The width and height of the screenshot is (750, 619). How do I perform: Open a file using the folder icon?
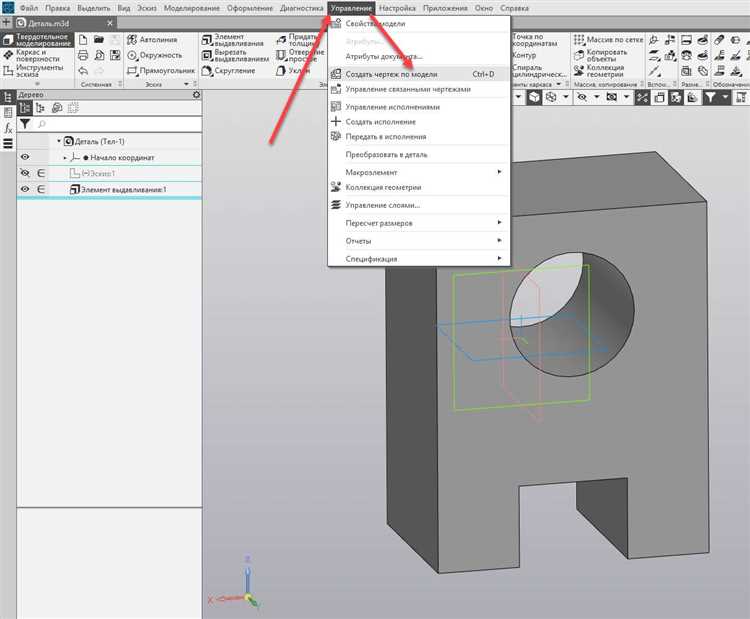click(x=99, y=40)
